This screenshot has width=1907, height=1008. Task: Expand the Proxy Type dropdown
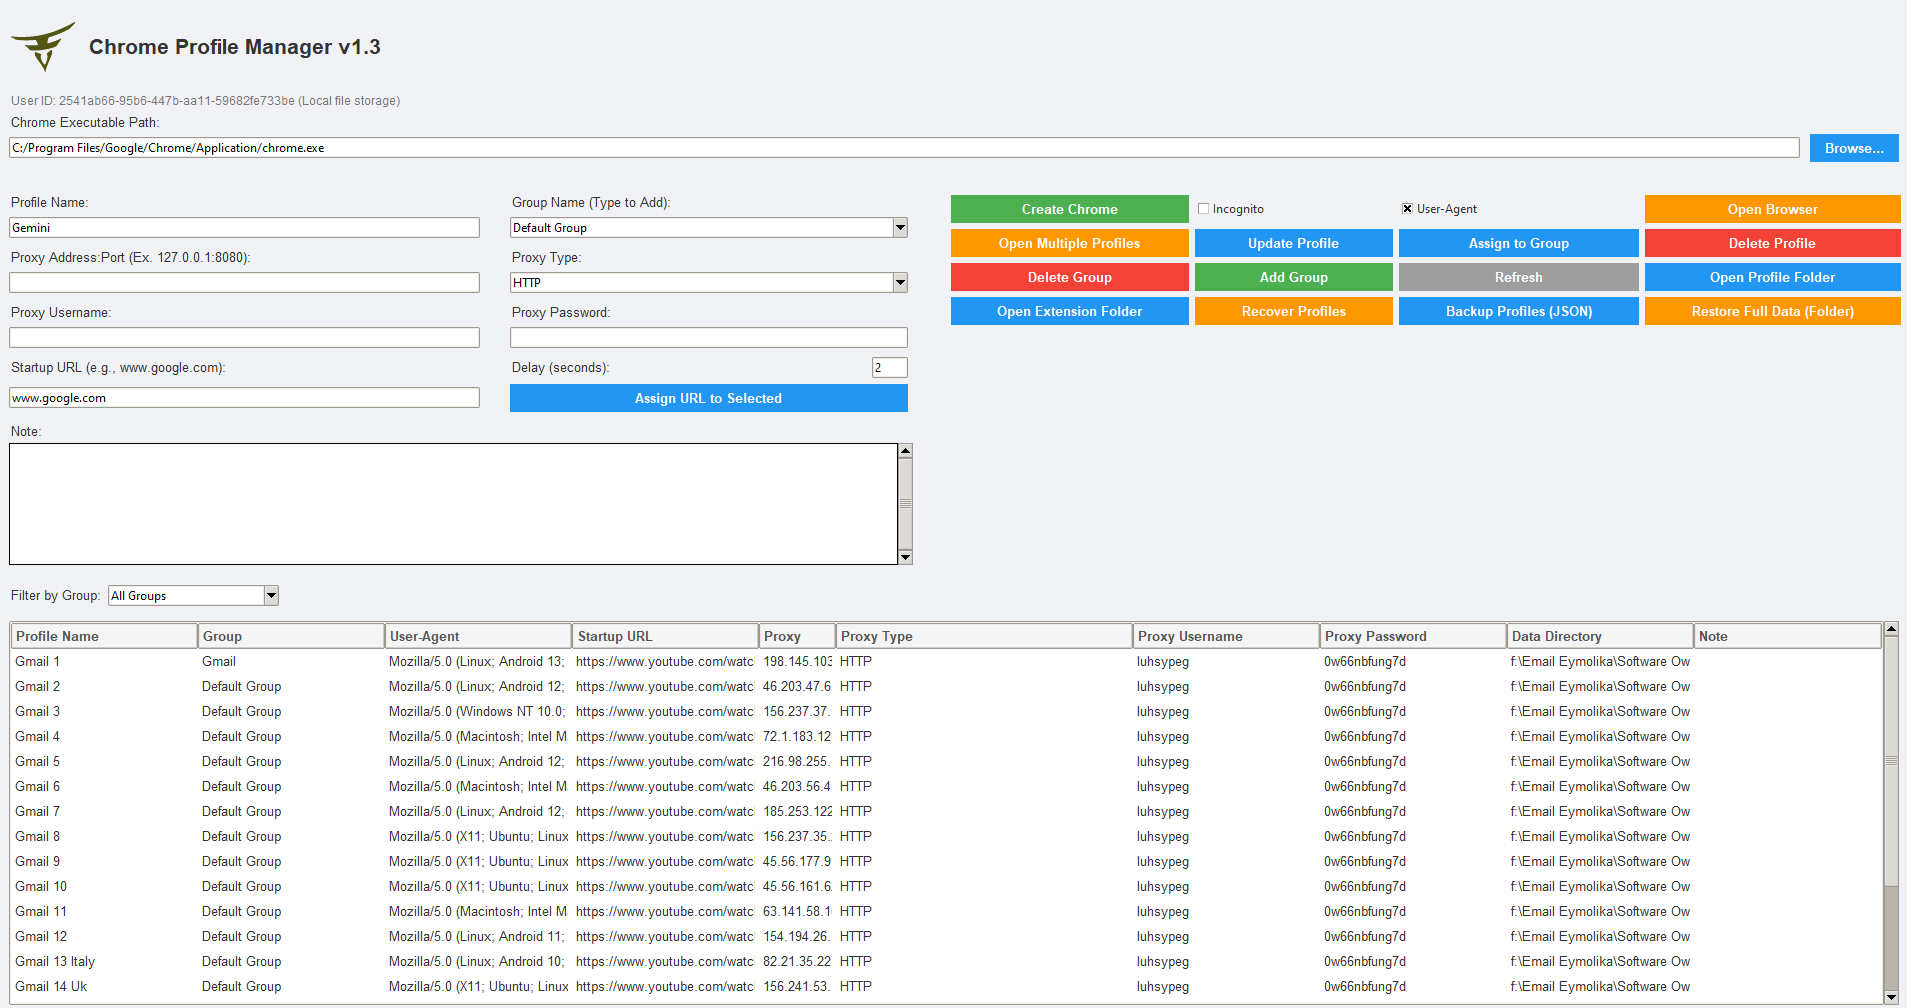click(x=900, y=283)
